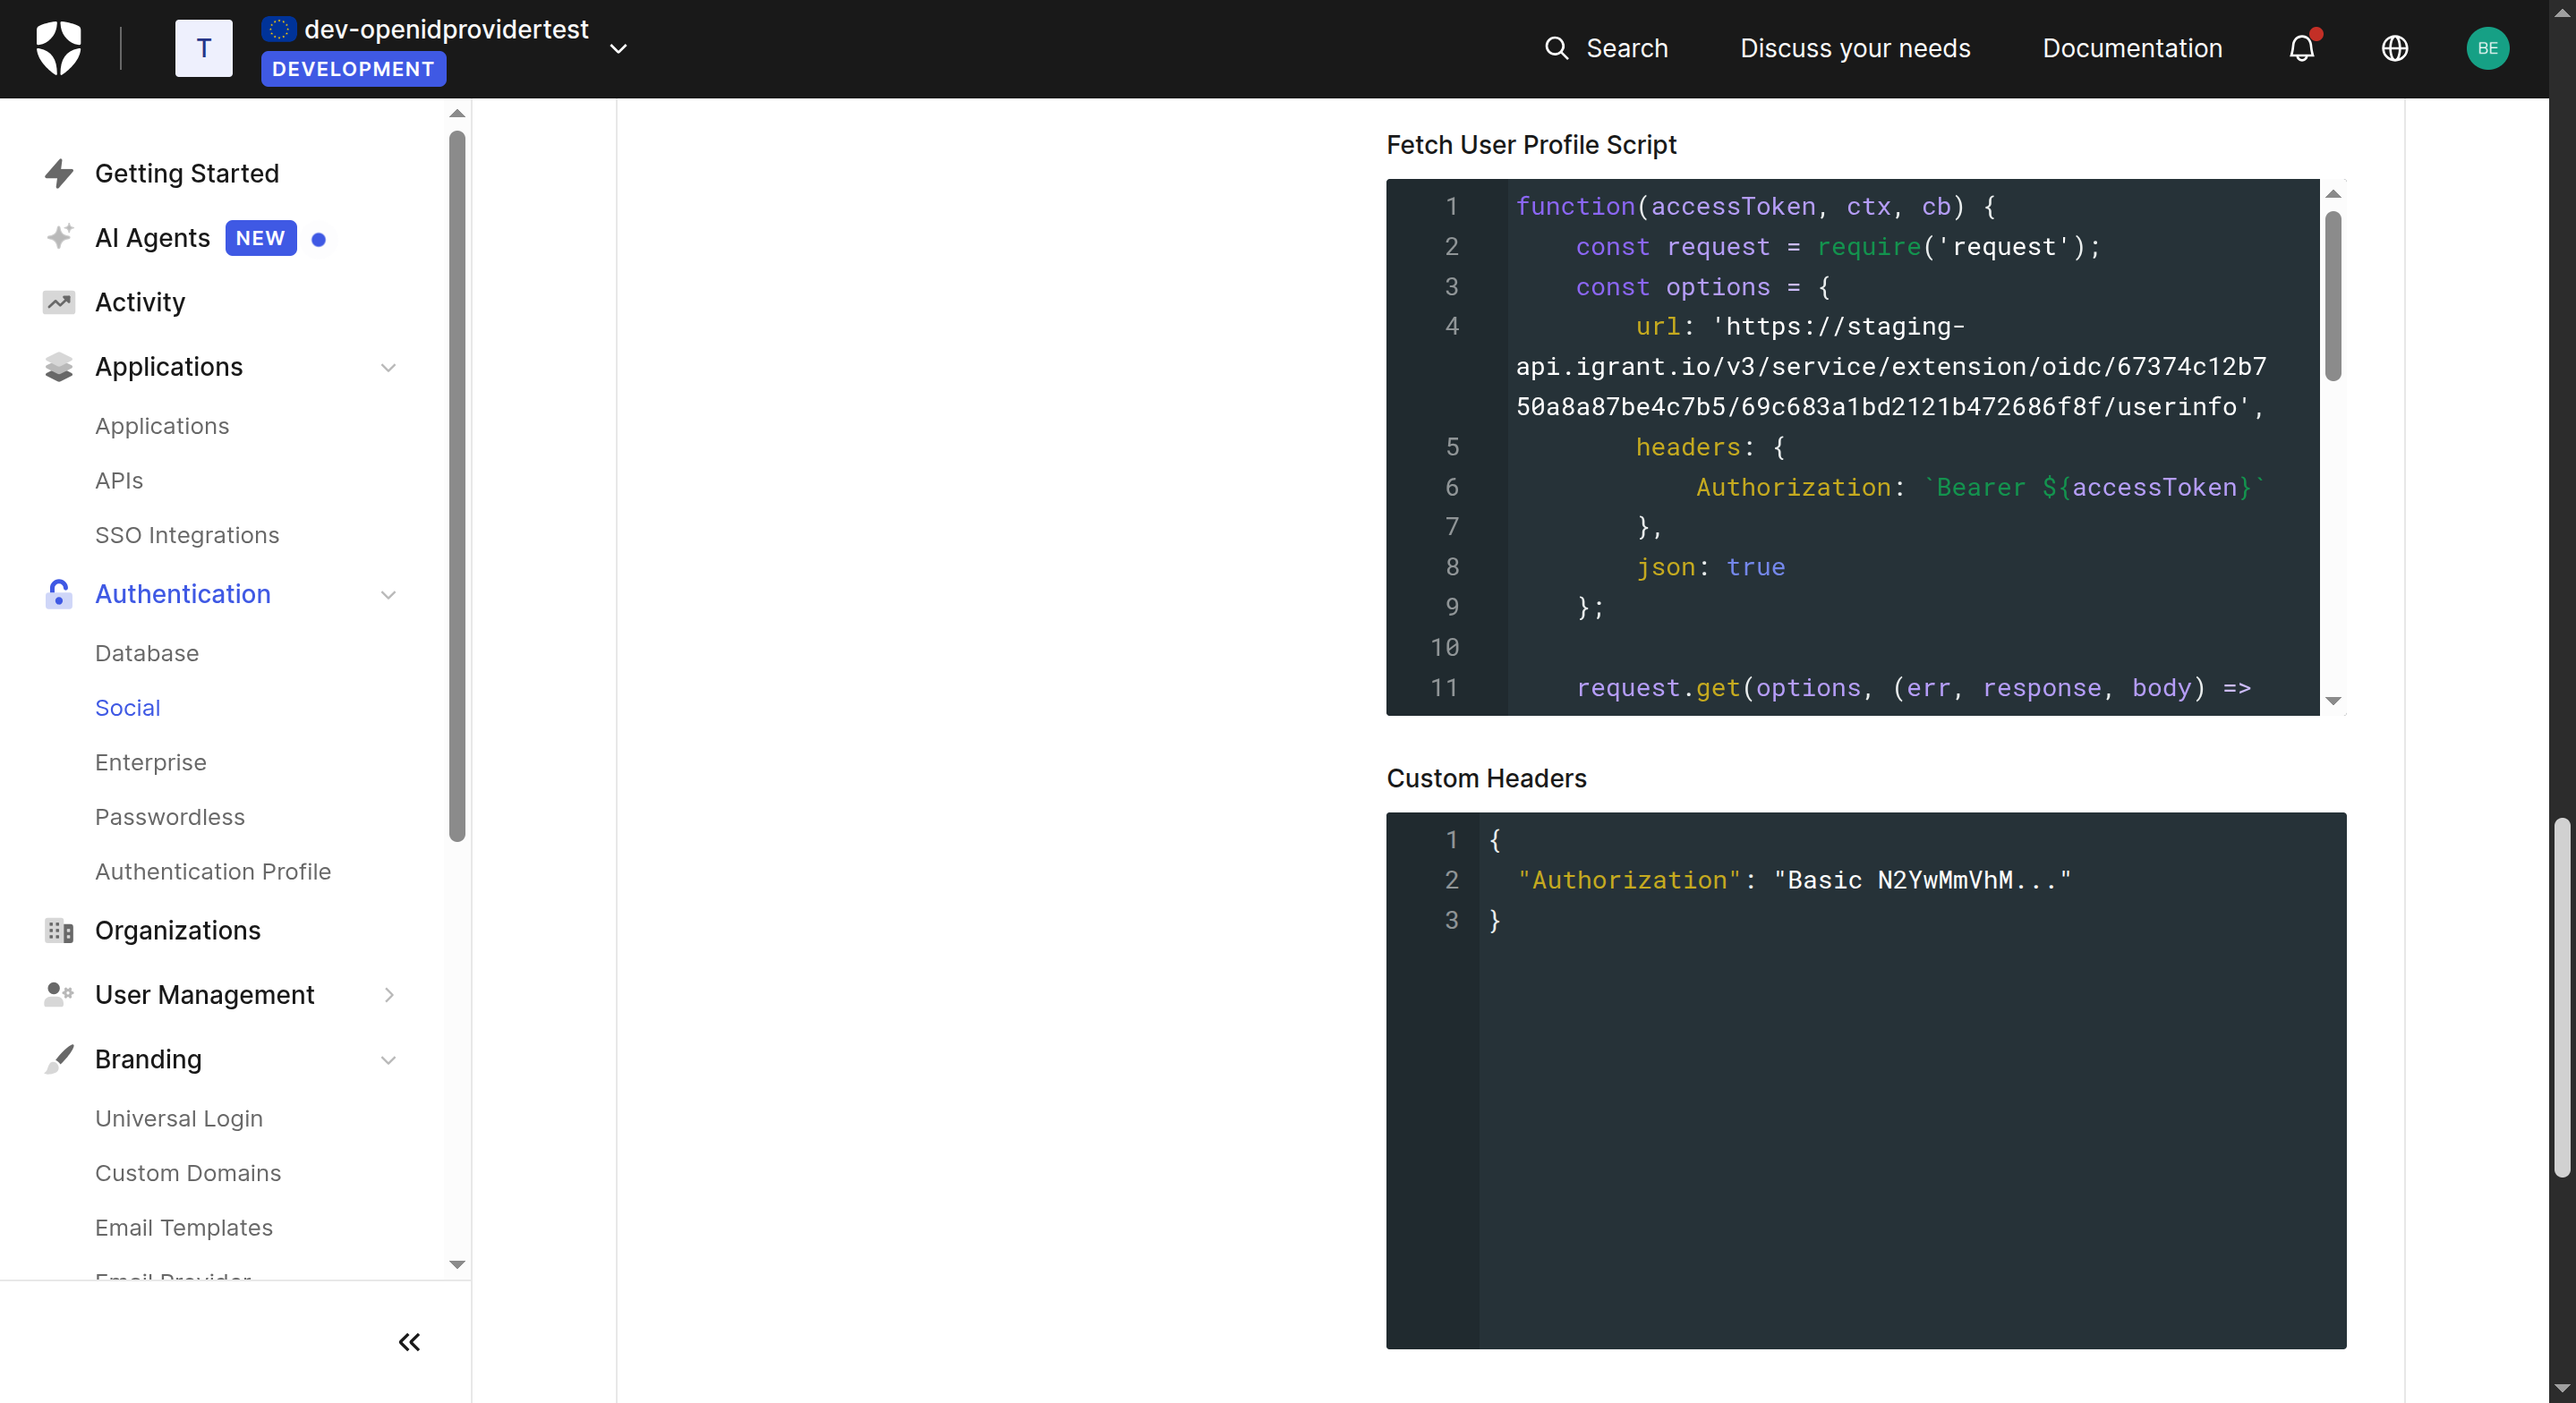
Task: Click the Auth0 shield logo
Action: pos(58,48)
